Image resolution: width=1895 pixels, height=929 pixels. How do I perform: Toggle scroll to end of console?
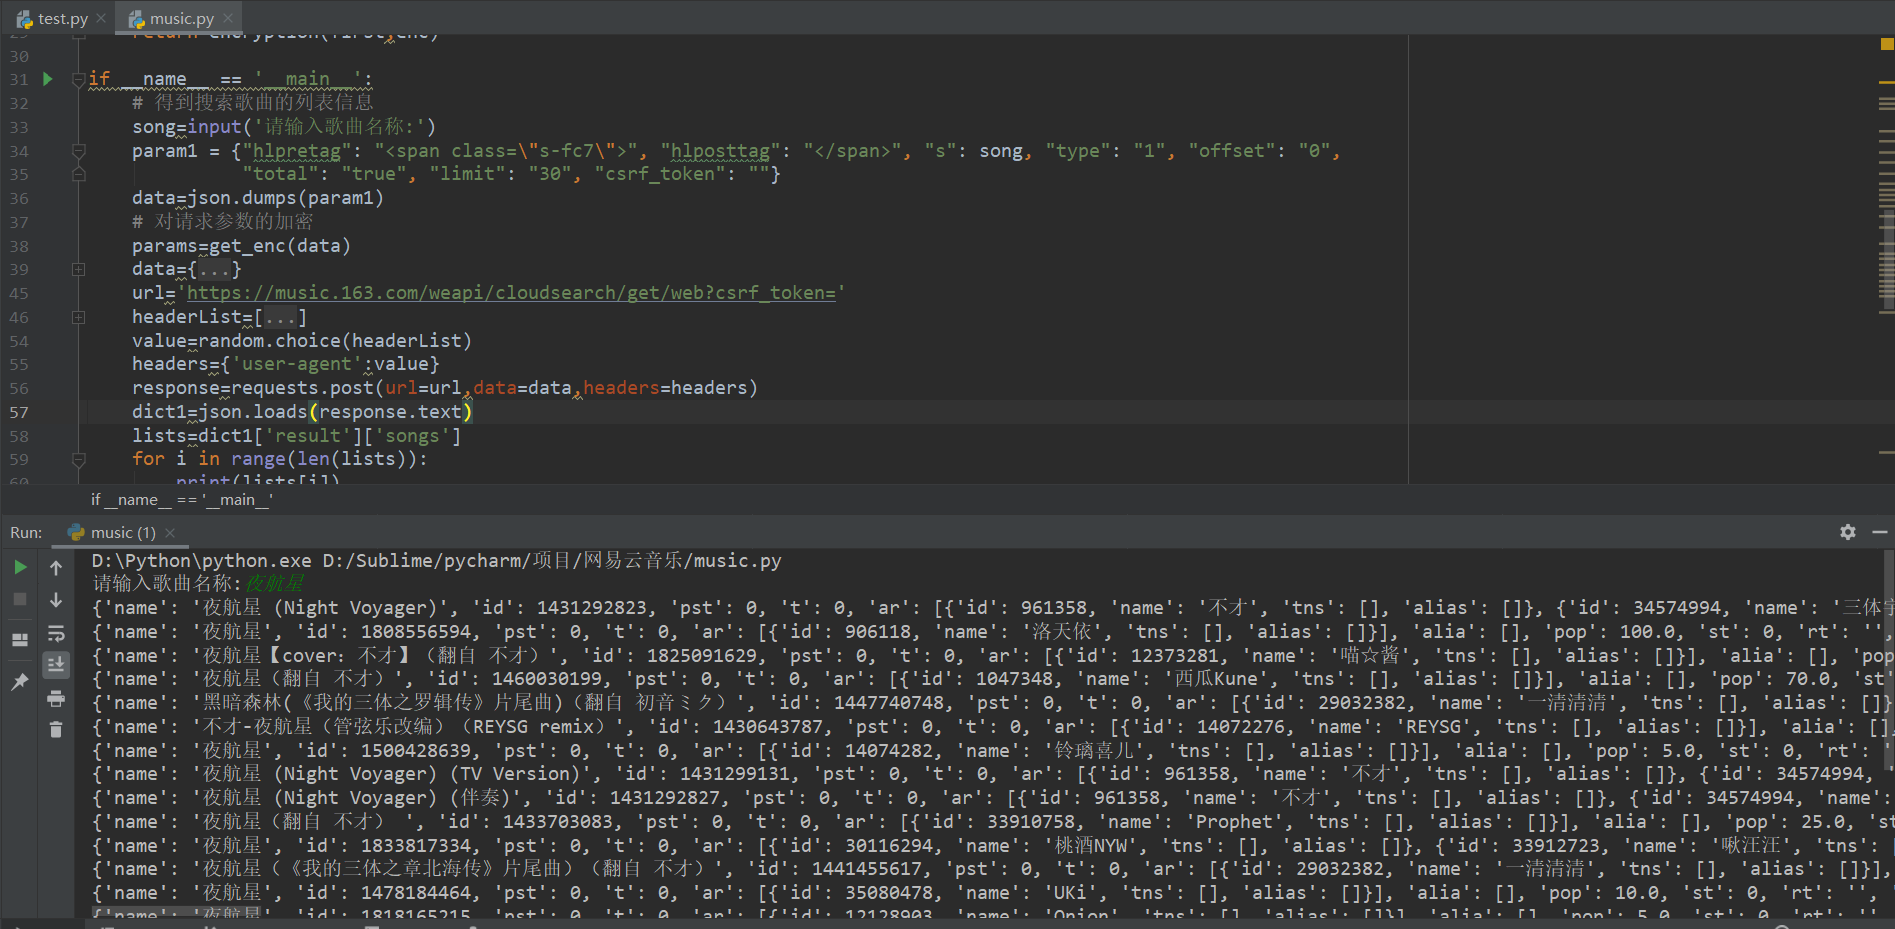click(x=56, y=665)
